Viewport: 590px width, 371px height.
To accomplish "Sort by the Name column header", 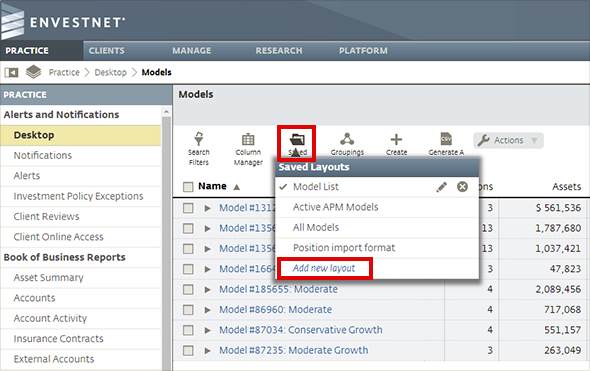I will [x=212, y=186].
